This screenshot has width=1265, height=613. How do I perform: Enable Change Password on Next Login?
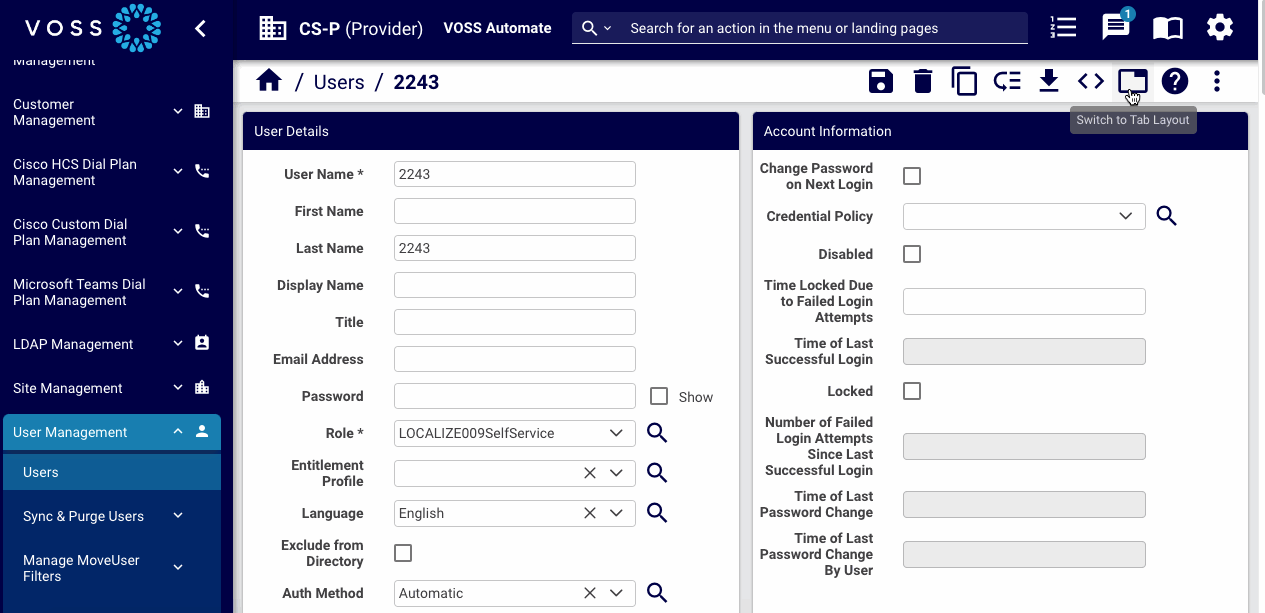912,176
